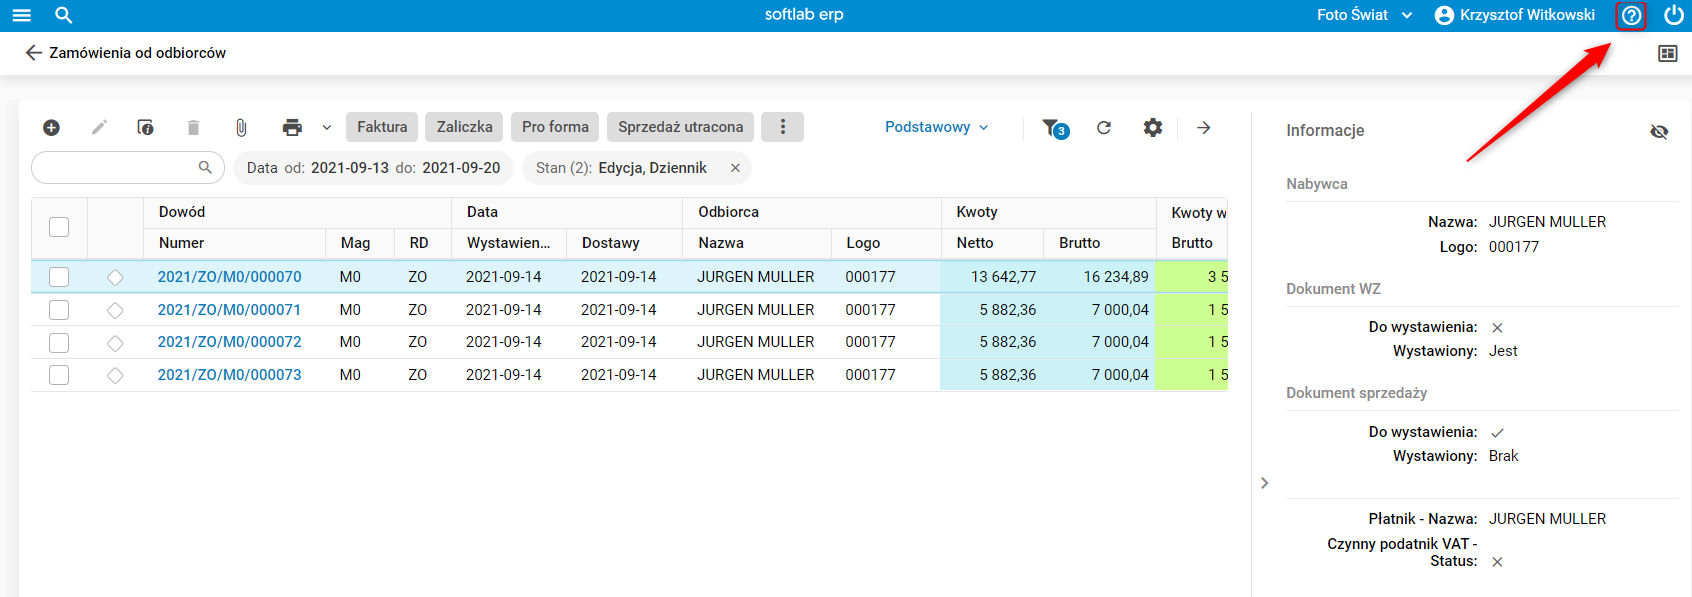Open order 2021/ZO/M0/000073 link
This screenshot has width=1692, height=597.
pyautogui.click(x=229, y=375)
